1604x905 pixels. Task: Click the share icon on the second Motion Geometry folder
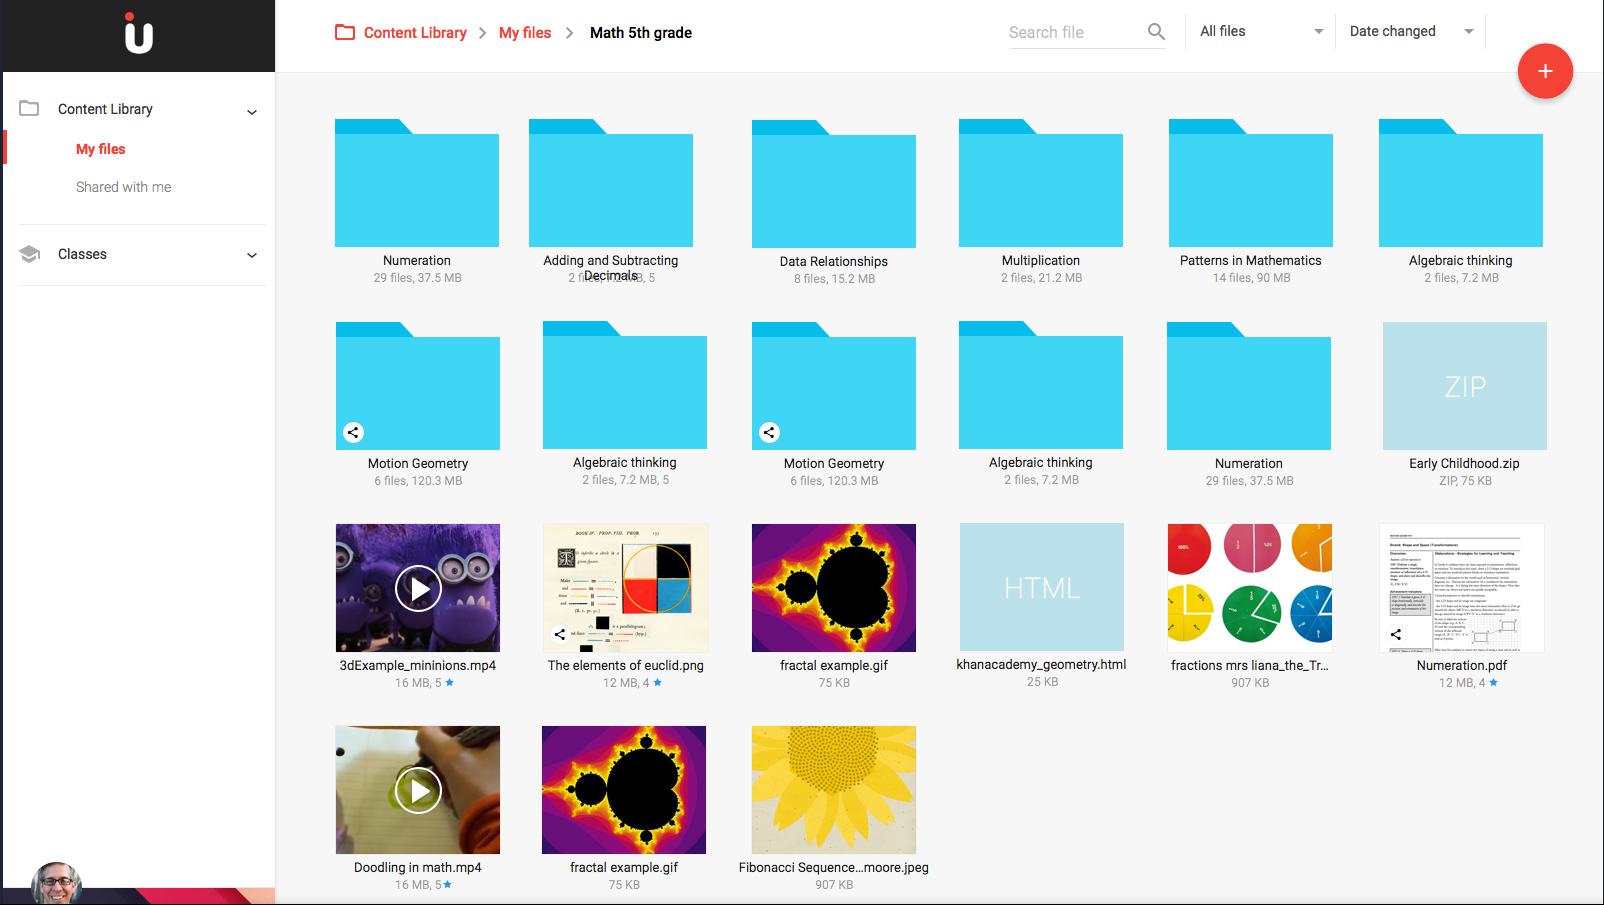(x=769, y=432)
